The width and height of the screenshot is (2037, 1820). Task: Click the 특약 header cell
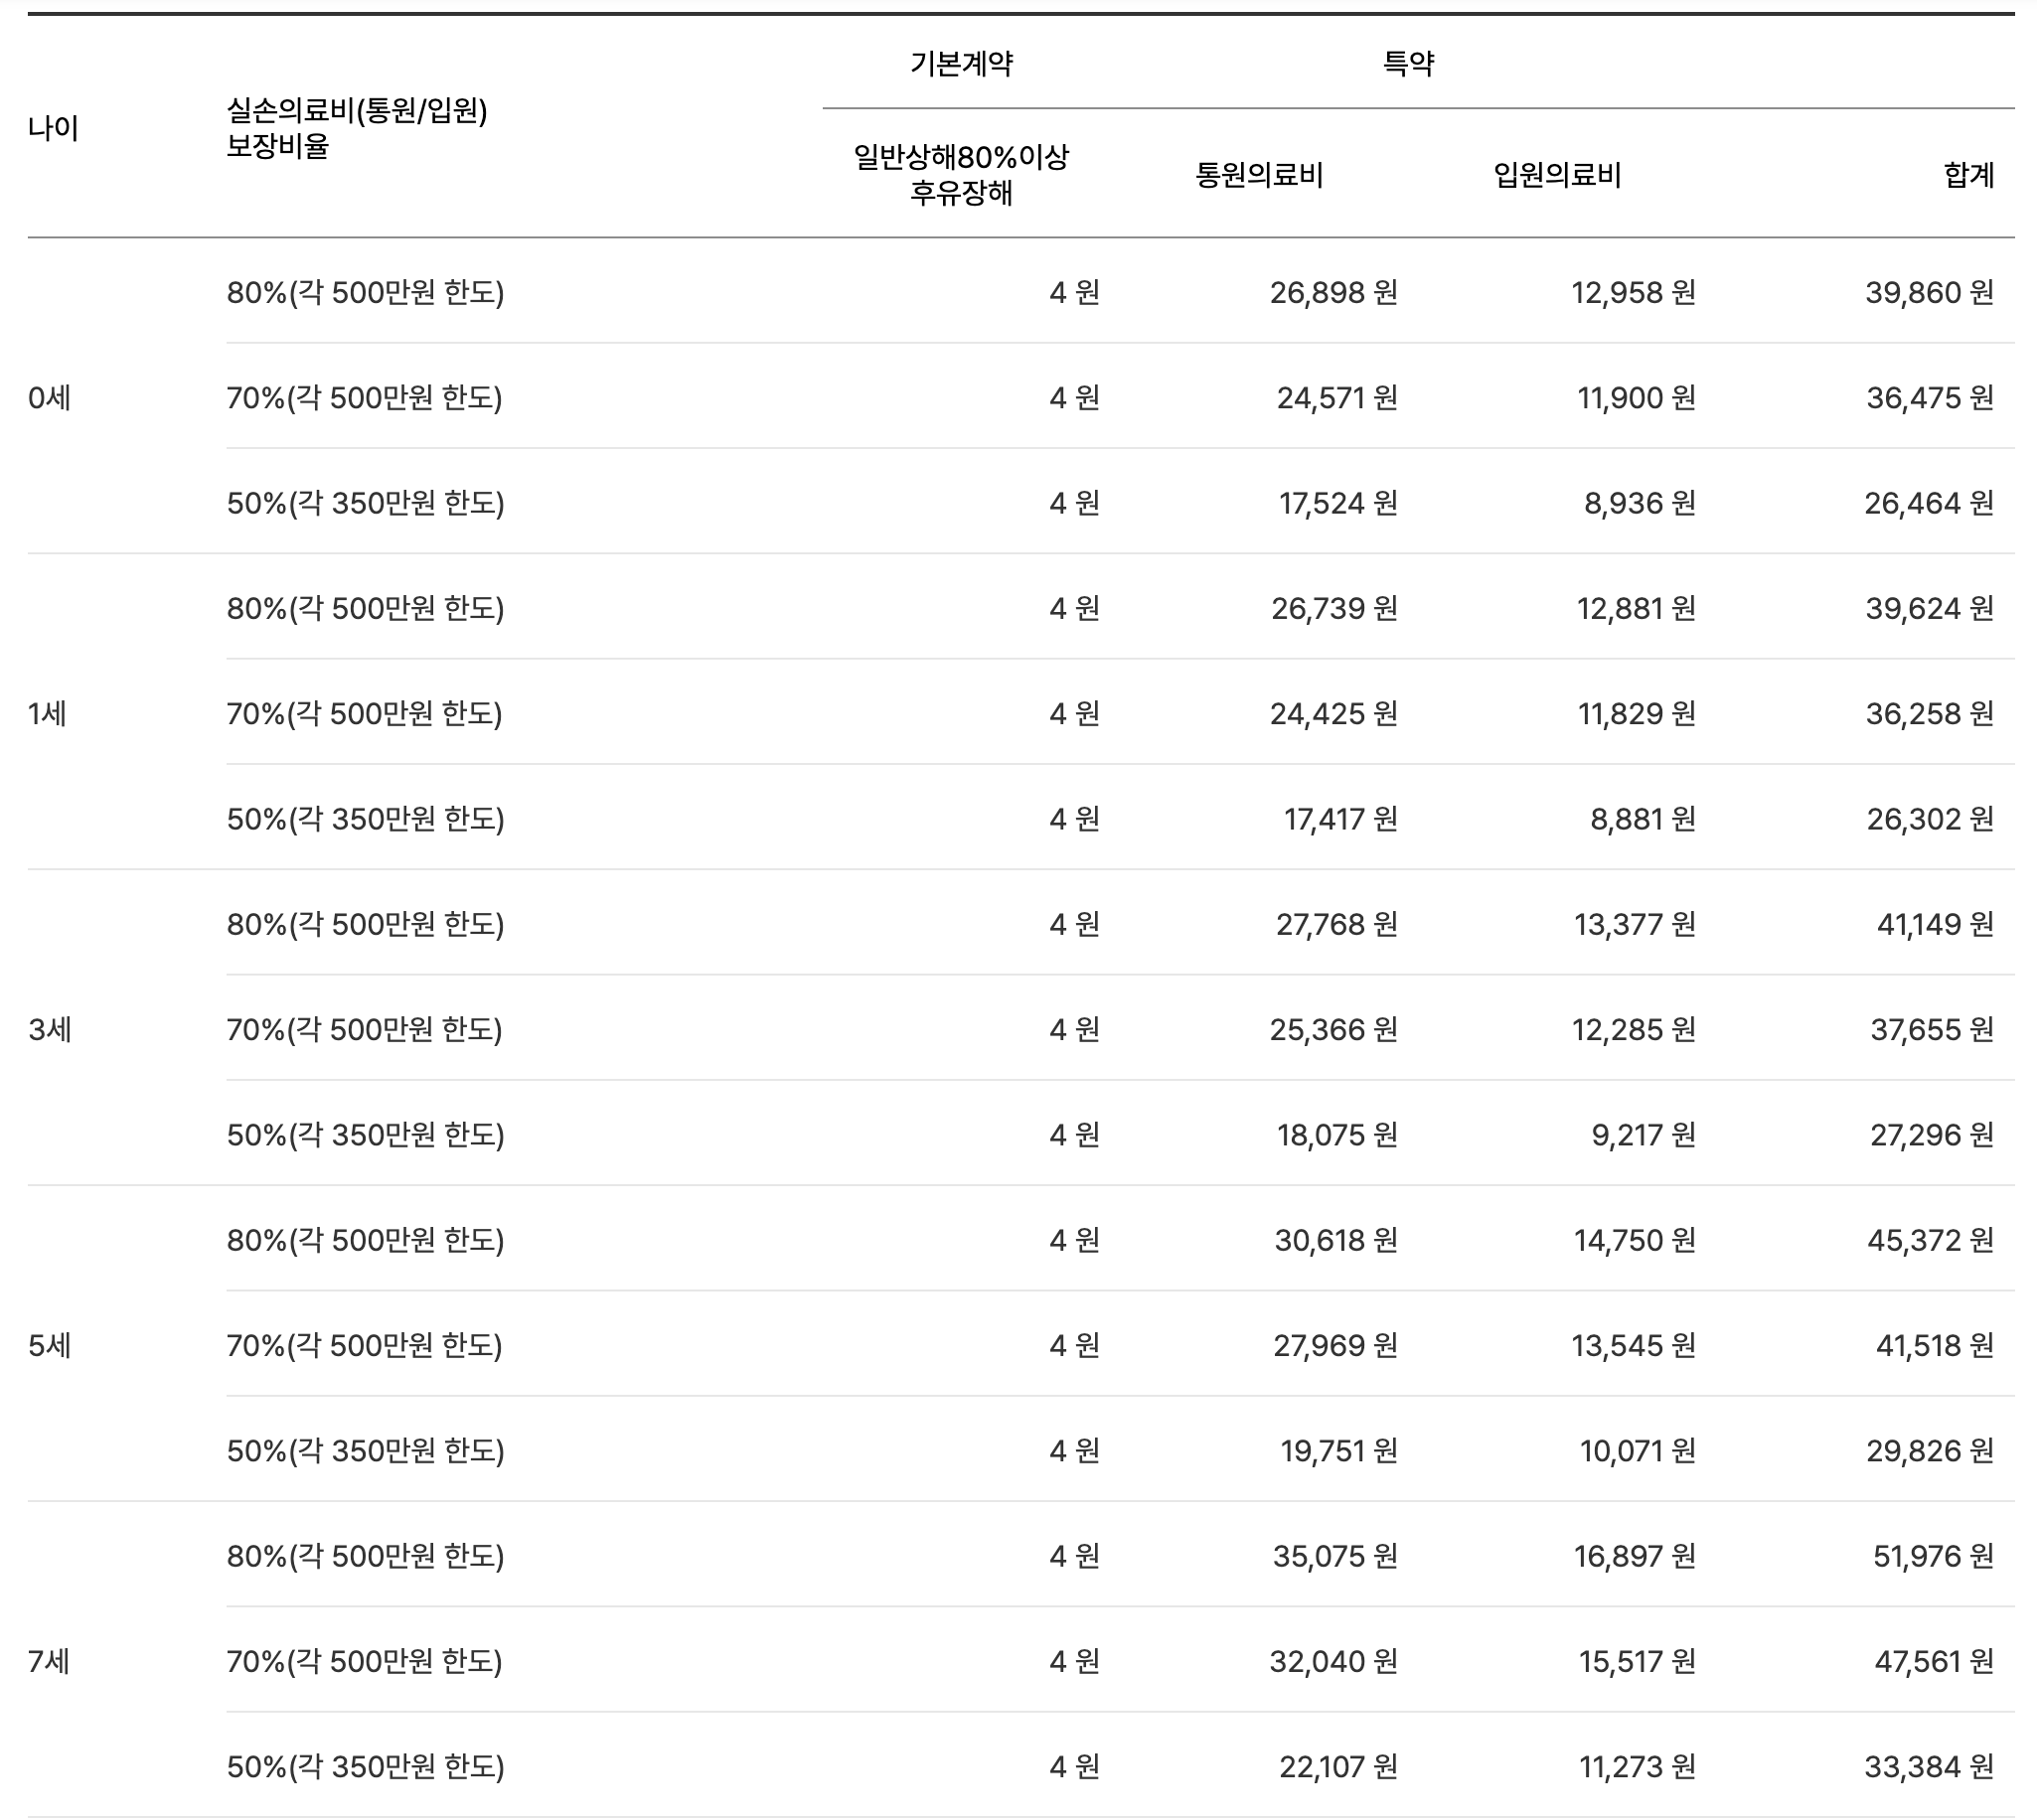coord(1407,63)
